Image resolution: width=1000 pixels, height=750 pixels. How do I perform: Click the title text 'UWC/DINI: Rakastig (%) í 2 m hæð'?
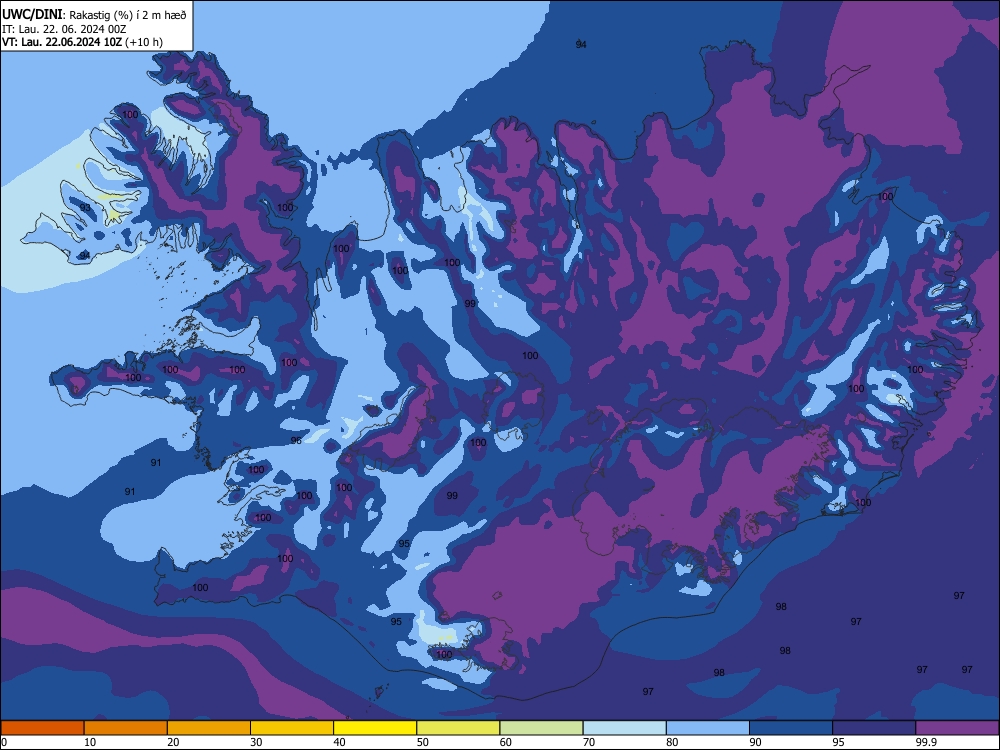click(94, 15)
